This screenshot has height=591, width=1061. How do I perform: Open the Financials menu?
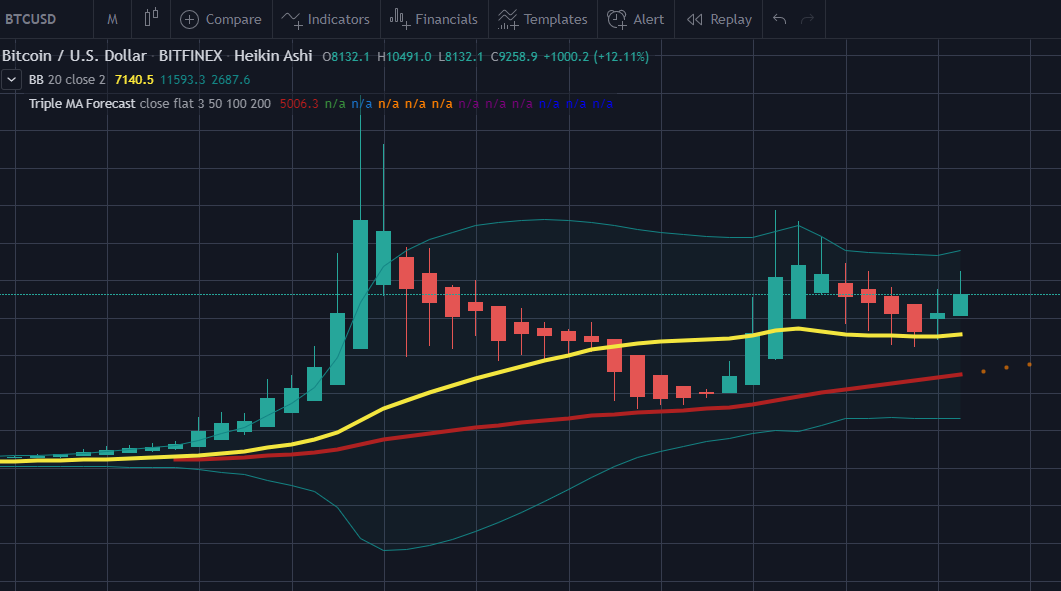[x=433, y=19]
